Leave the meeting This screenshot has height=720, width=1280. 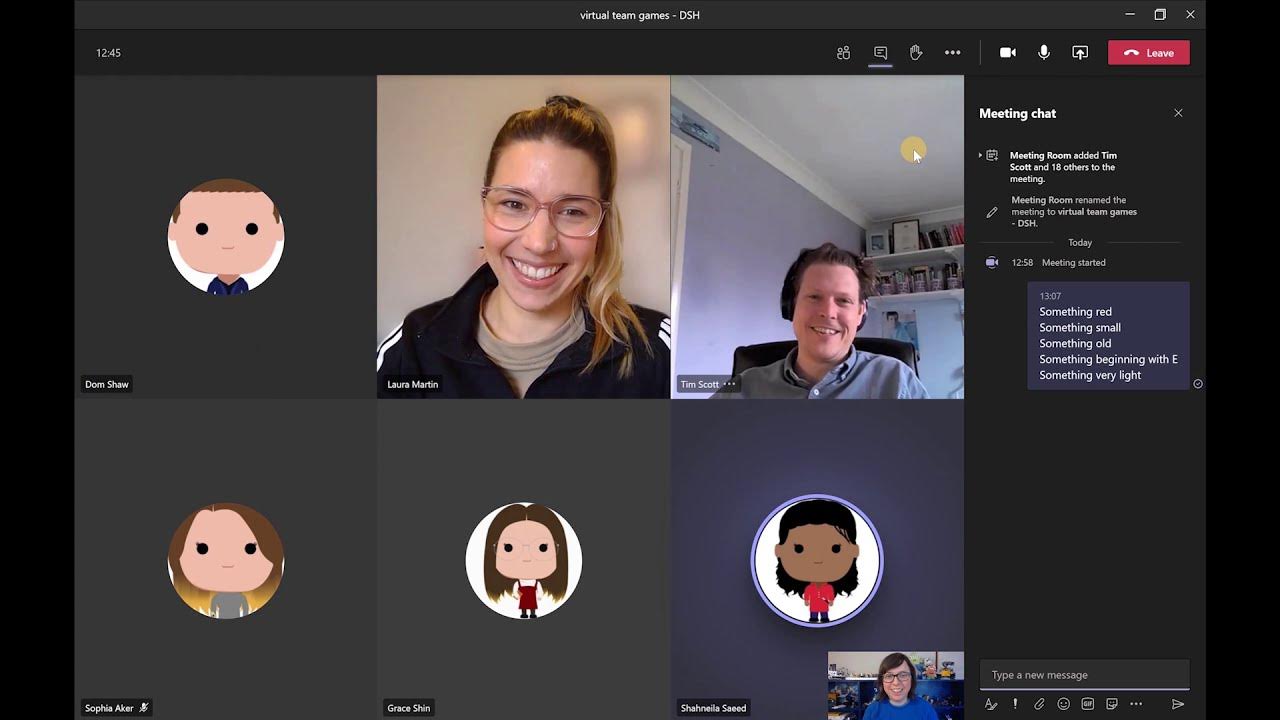point(1149,53)
